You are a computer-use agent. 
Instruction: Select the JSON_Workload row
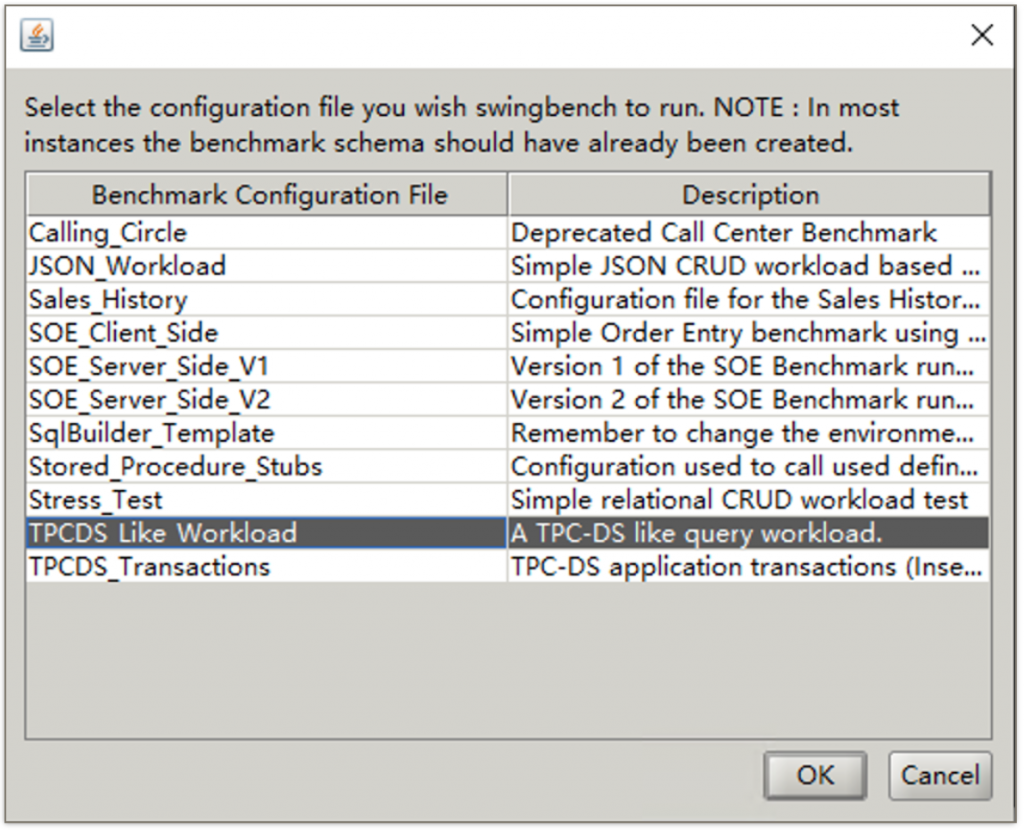pos(127,266)
